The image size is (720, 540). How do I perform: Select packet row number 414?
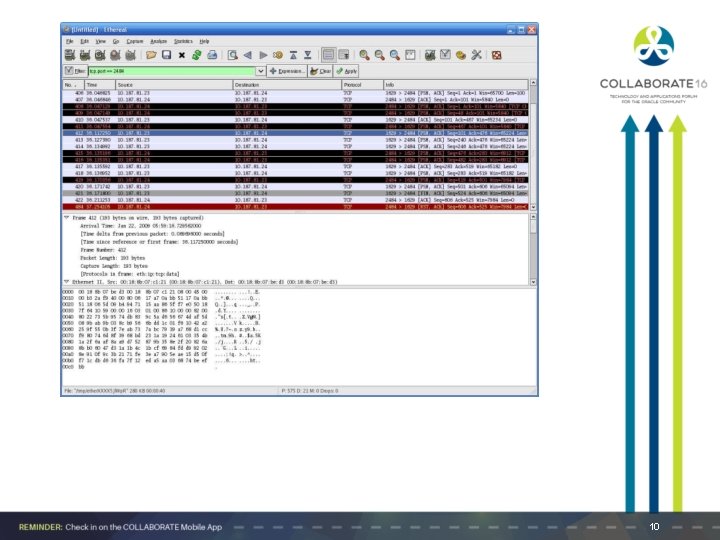(295, 146)
